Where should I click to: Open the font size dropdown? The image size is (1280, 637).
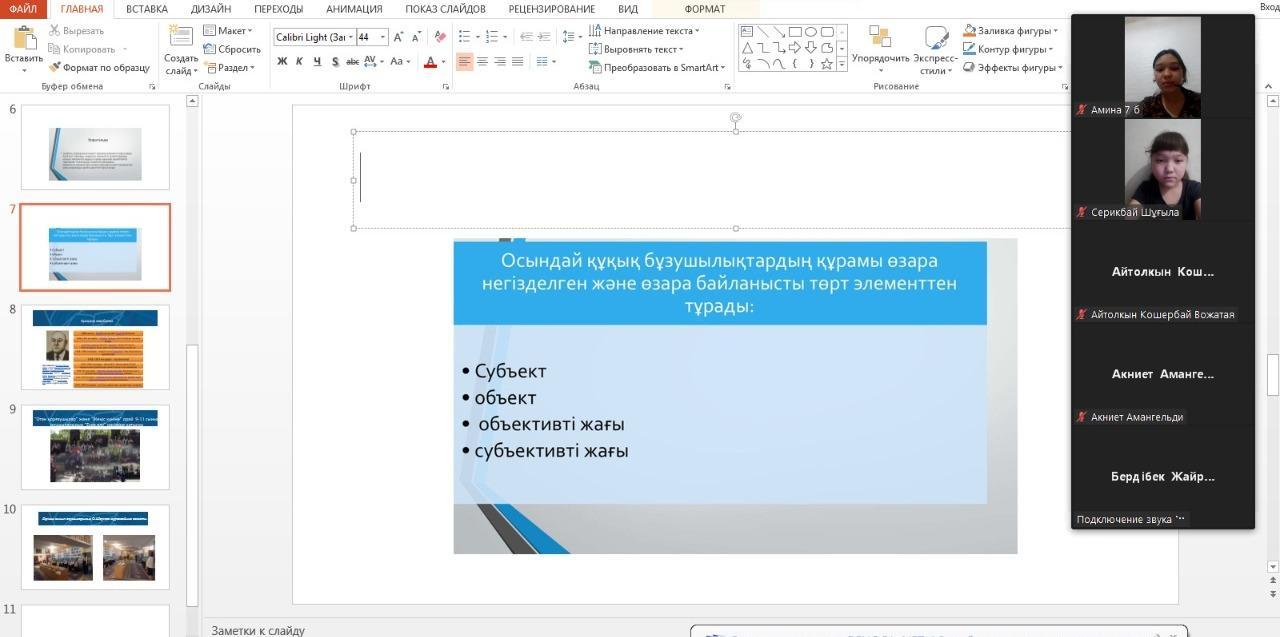click(x=382, y=37)
